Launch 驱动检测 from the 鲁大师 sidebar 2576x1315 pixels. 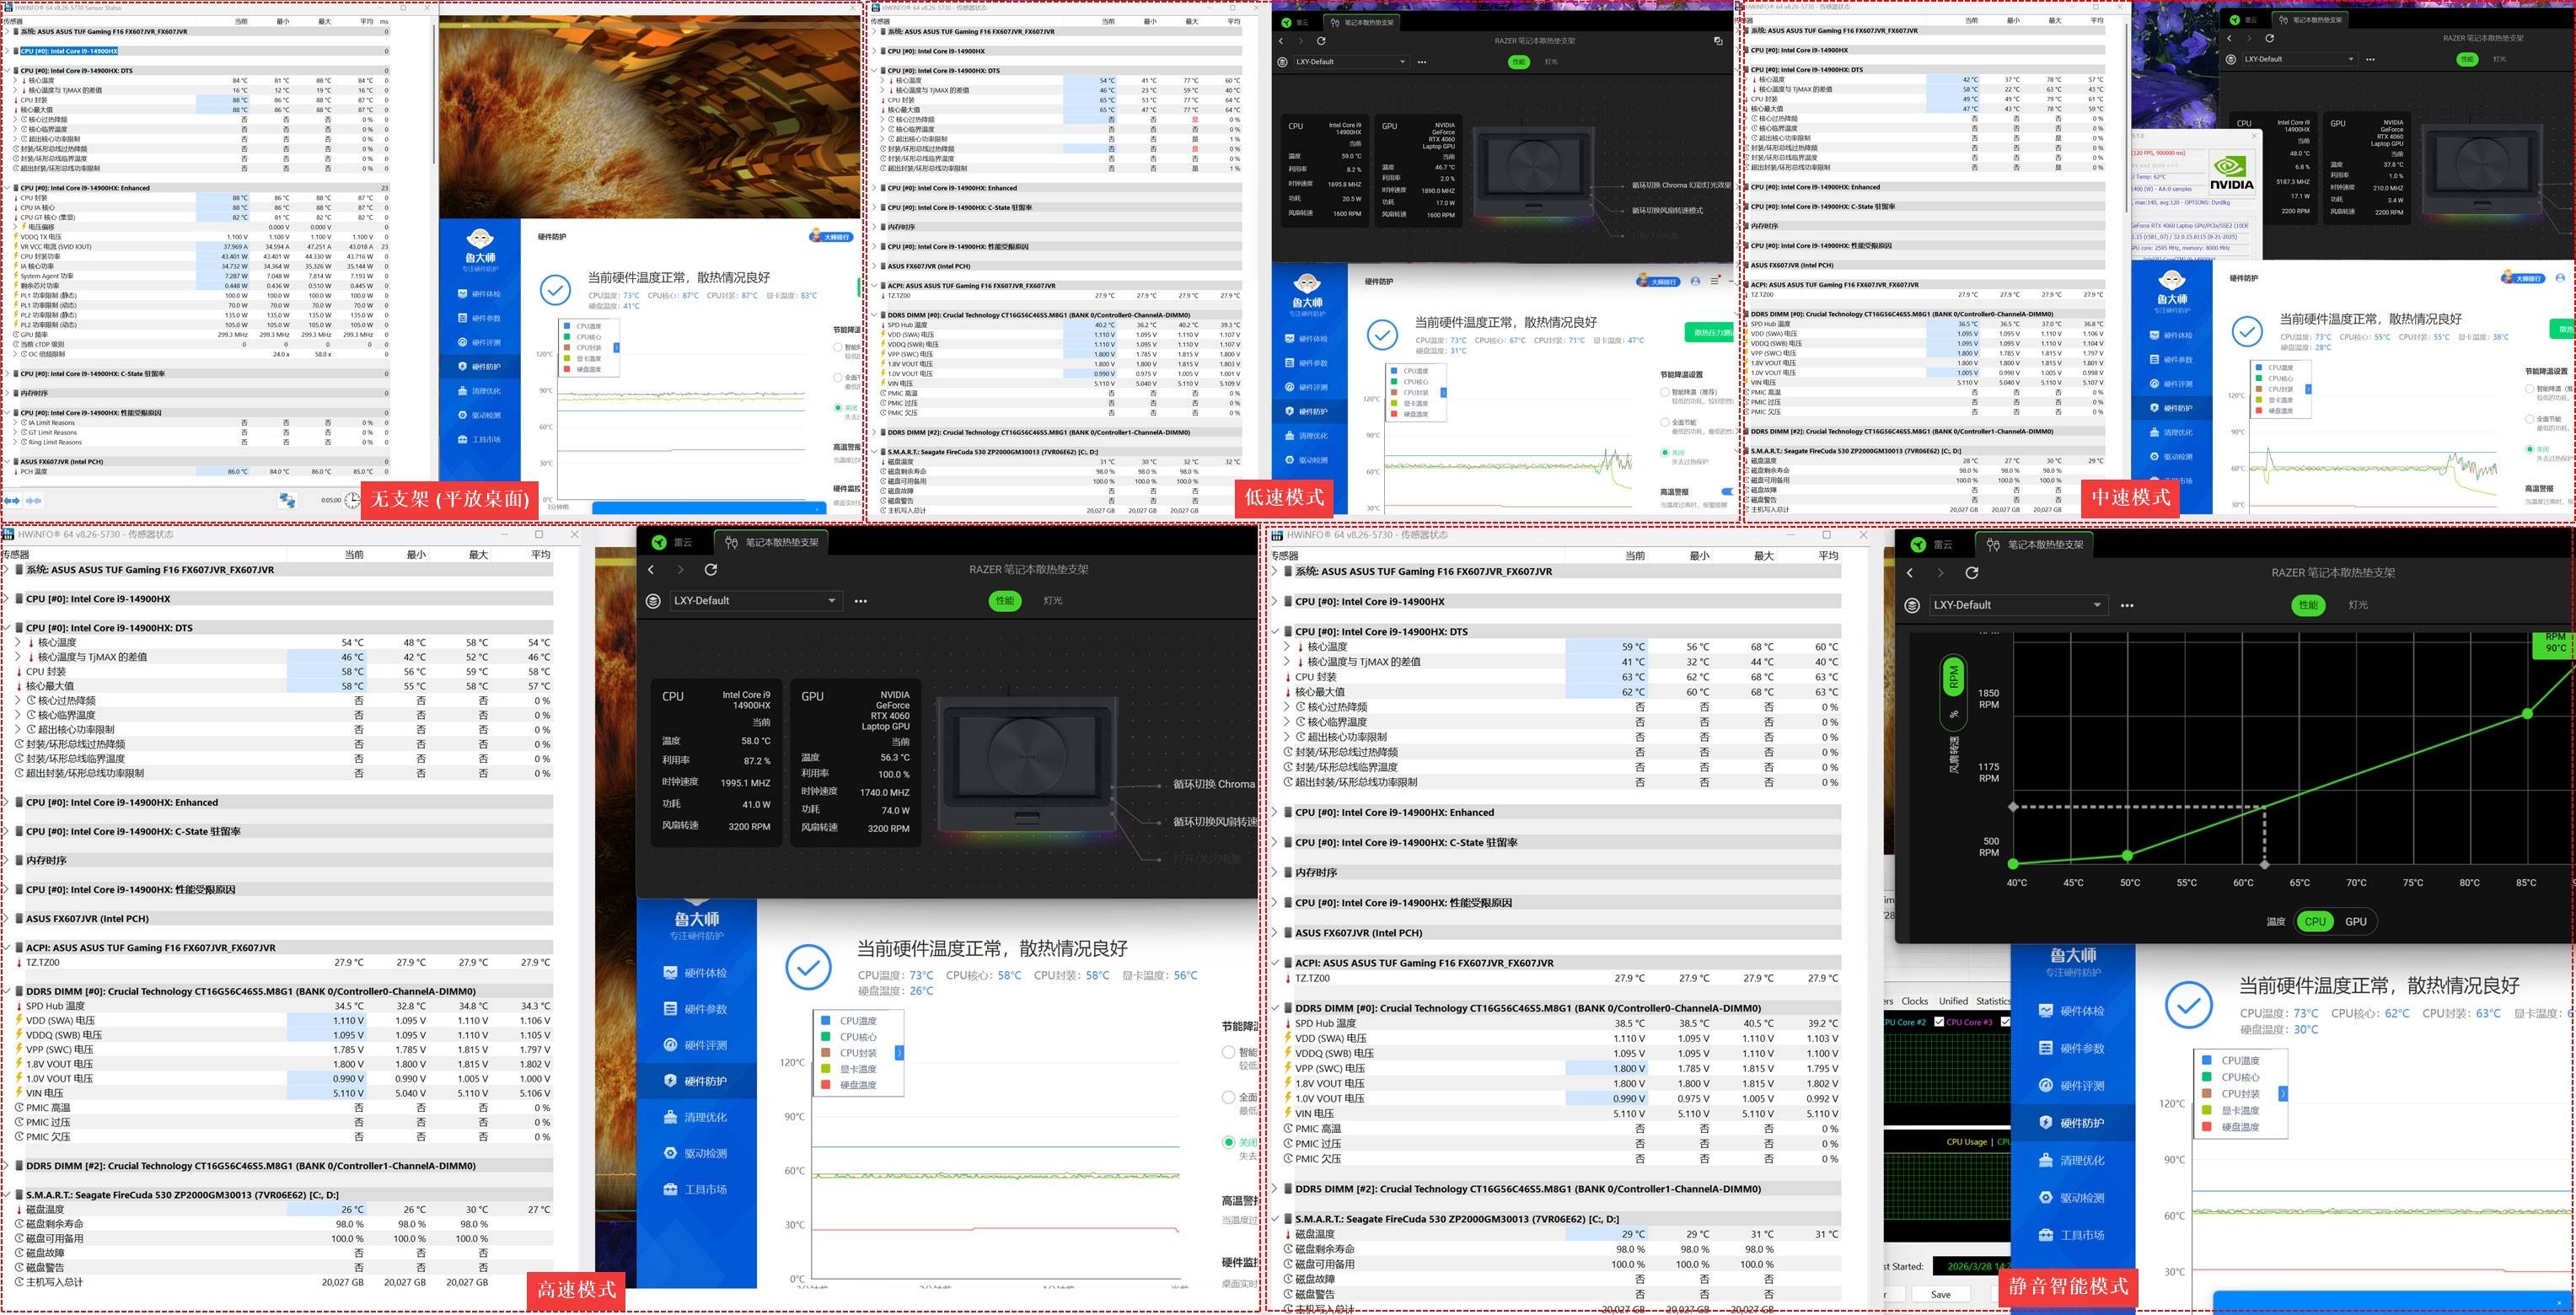[697, 1153]
